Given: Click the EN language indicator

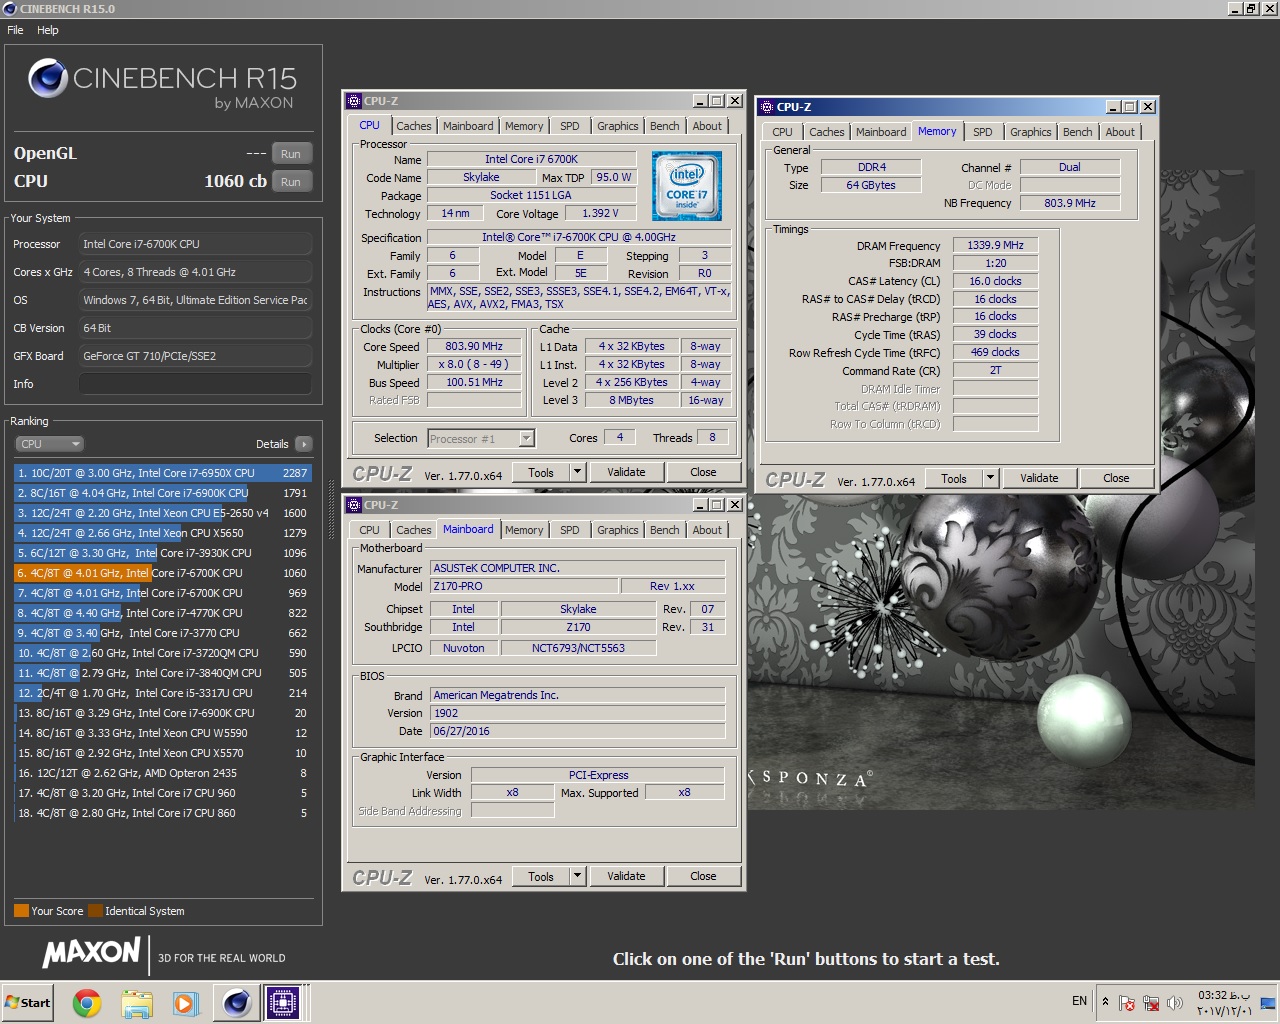Looking at the screenshot, I should (x=1079, y=1001).
